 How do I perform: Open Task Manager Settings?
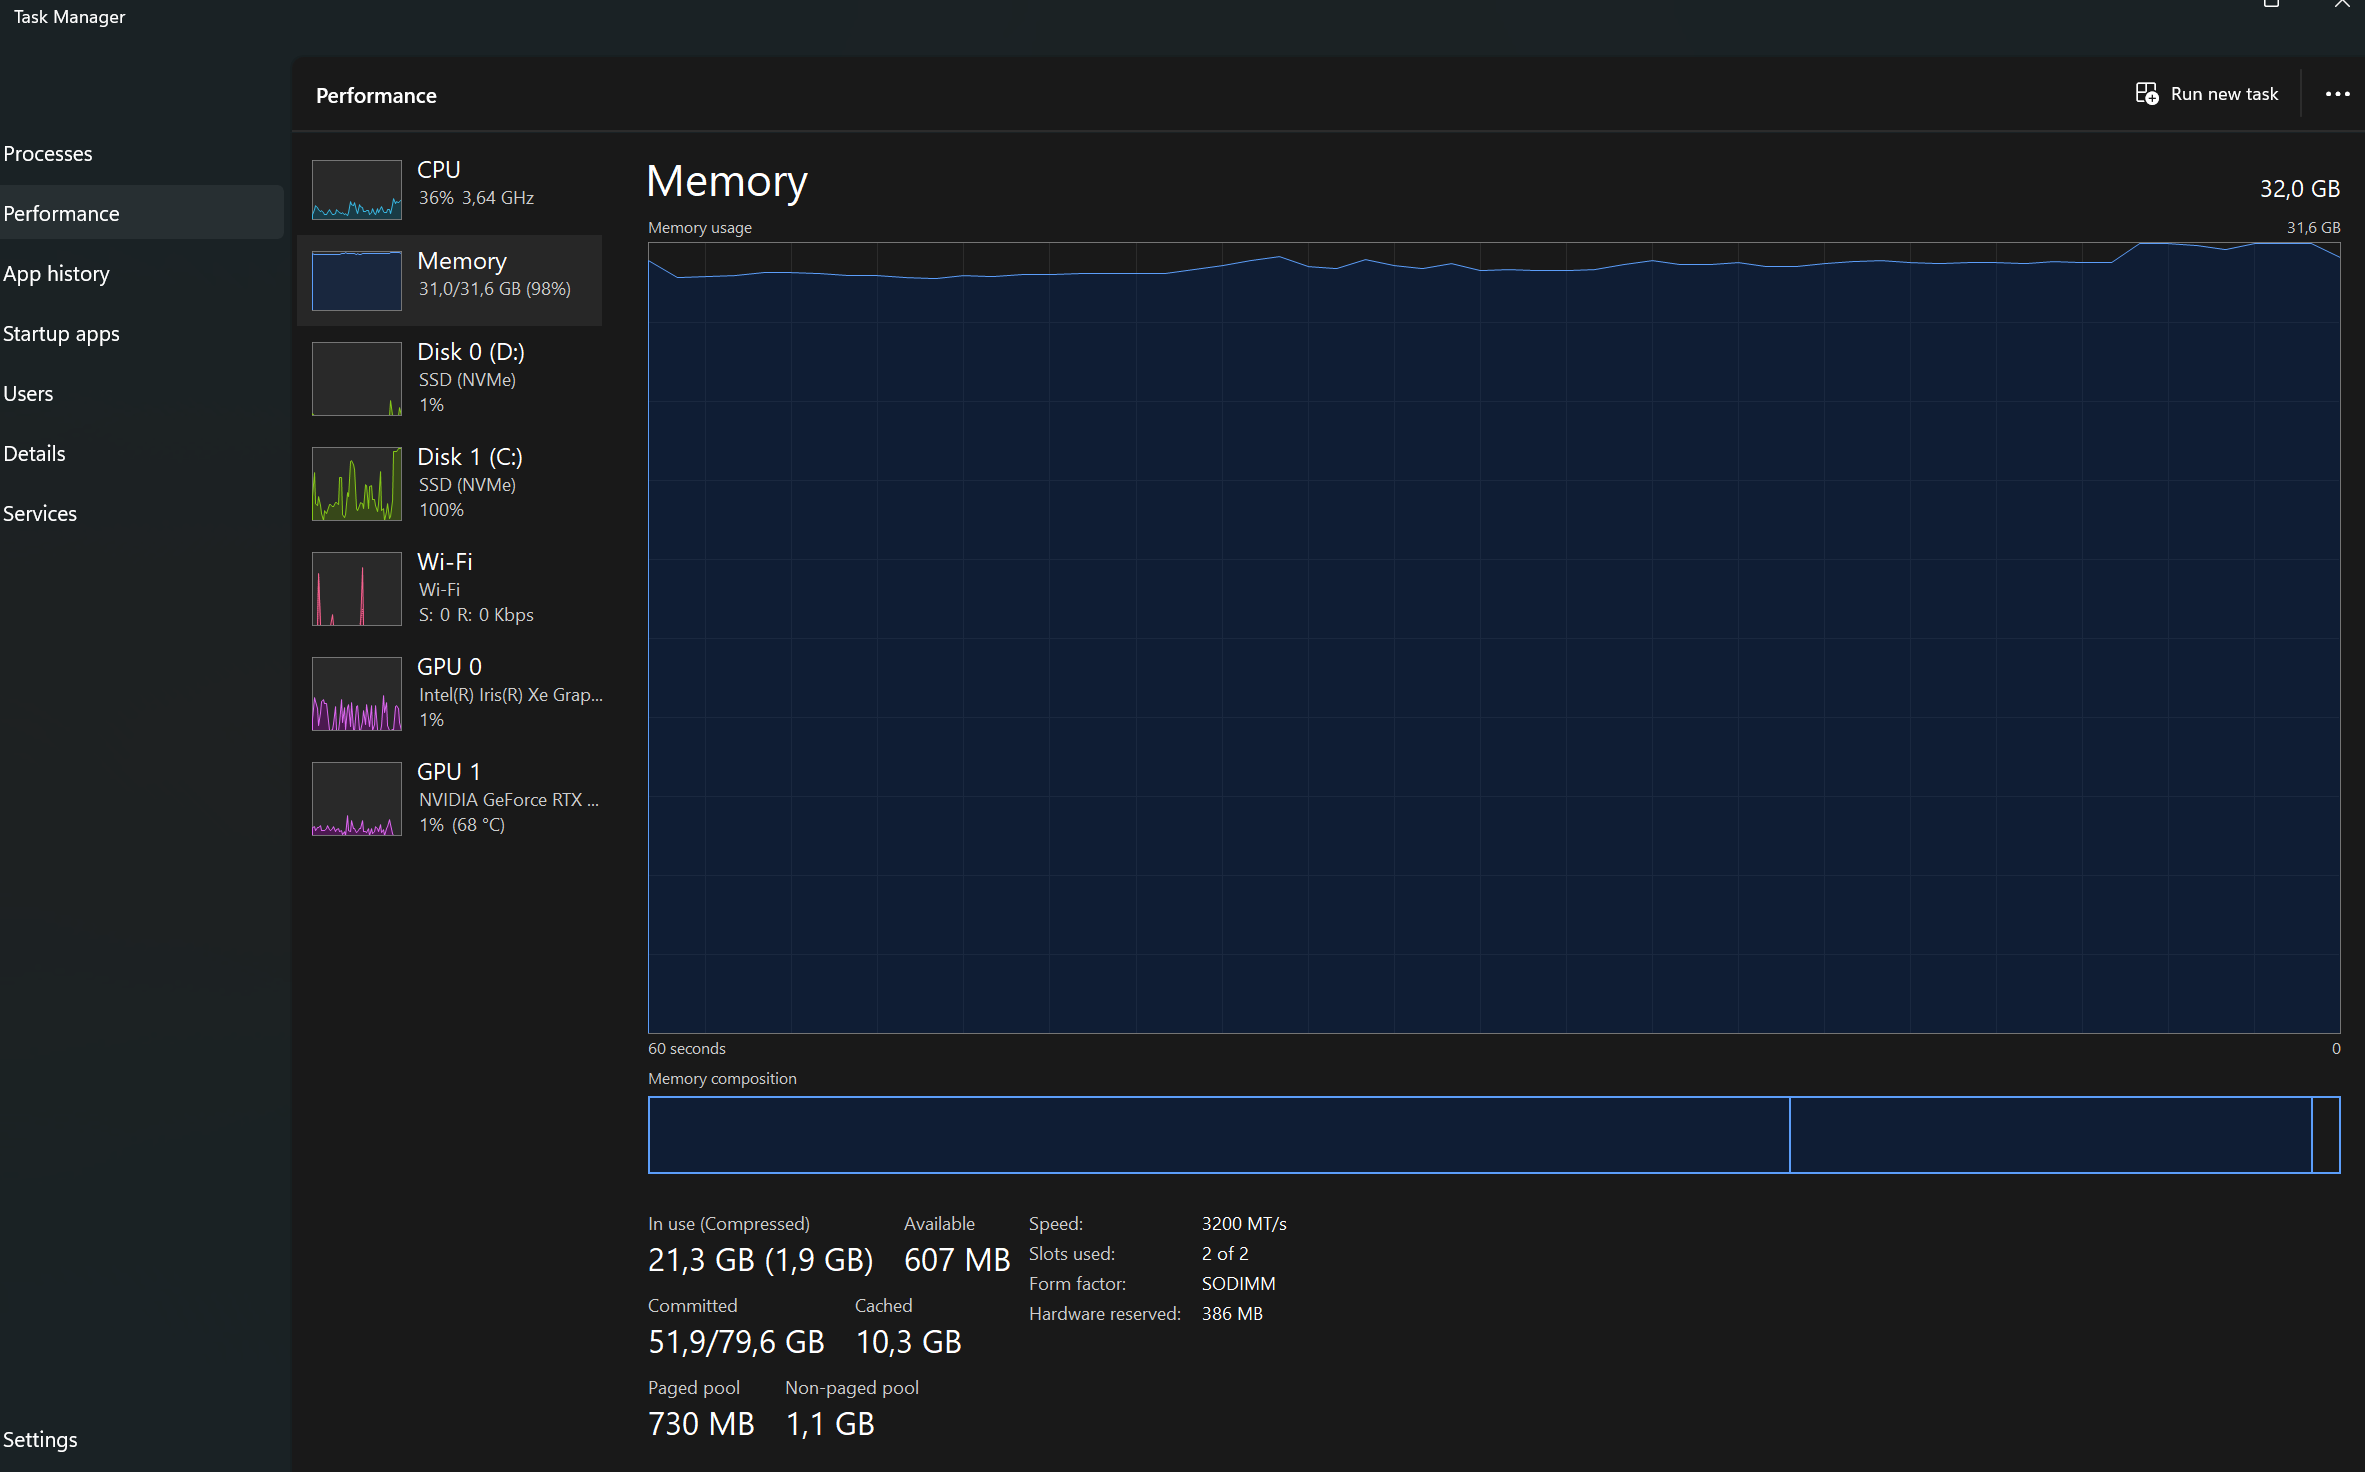click(40, 1440)
